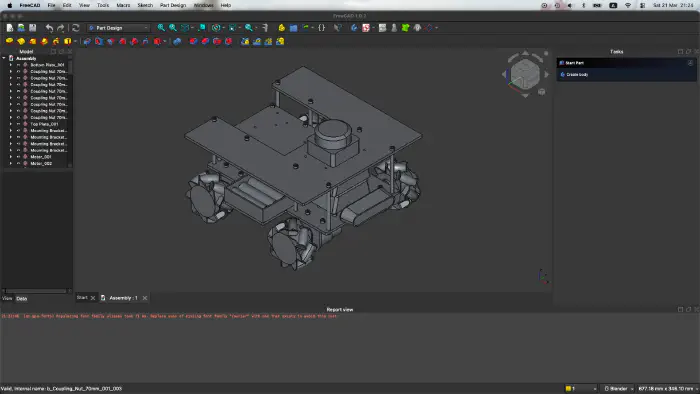Click the Wi-Fi icon in the menu bar
This screenshot has height=394, width=700.
(x=628, y=5)
